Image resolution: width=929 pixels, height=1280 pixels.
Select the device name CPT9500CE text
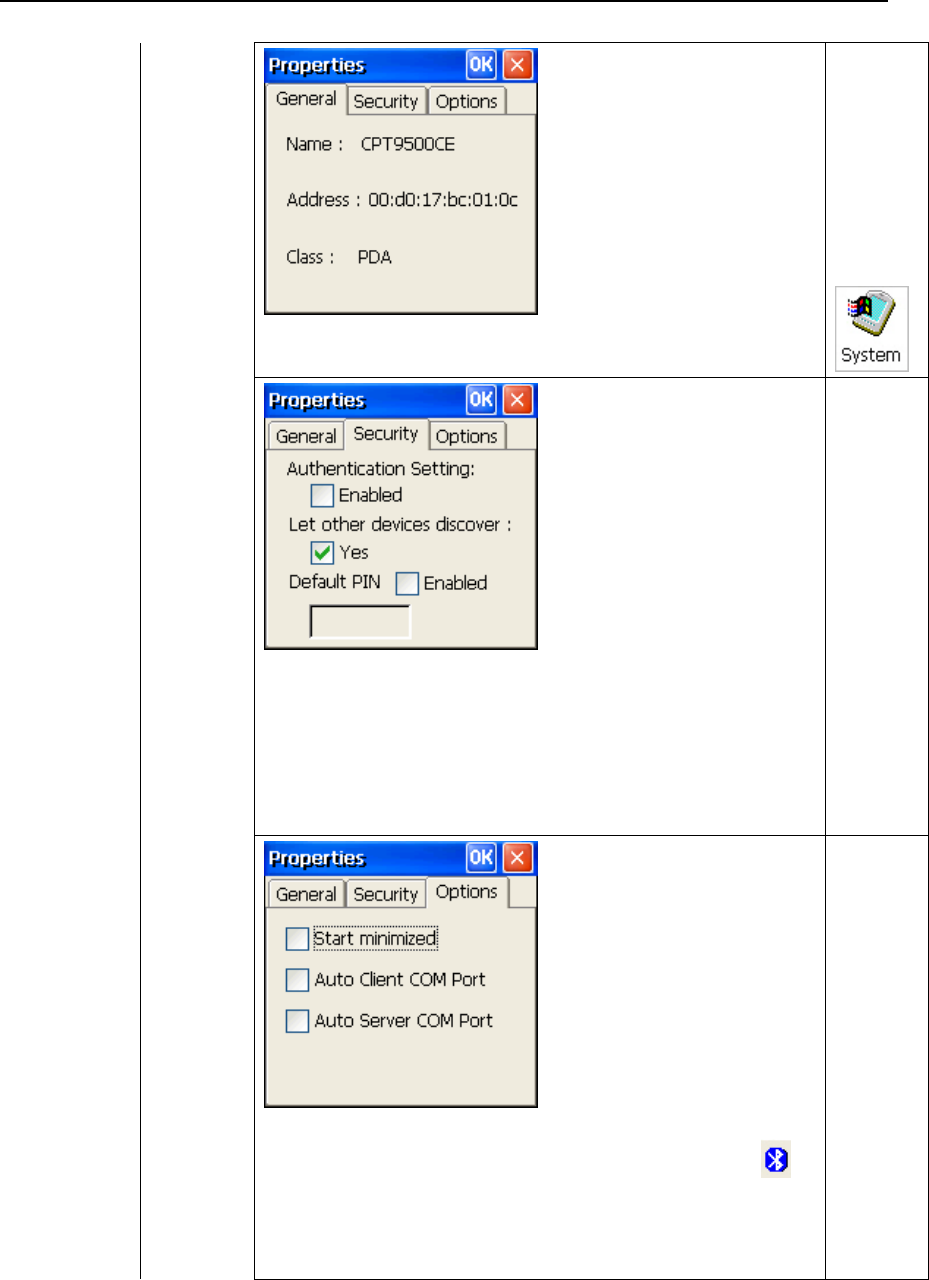[x=408, y=144]
